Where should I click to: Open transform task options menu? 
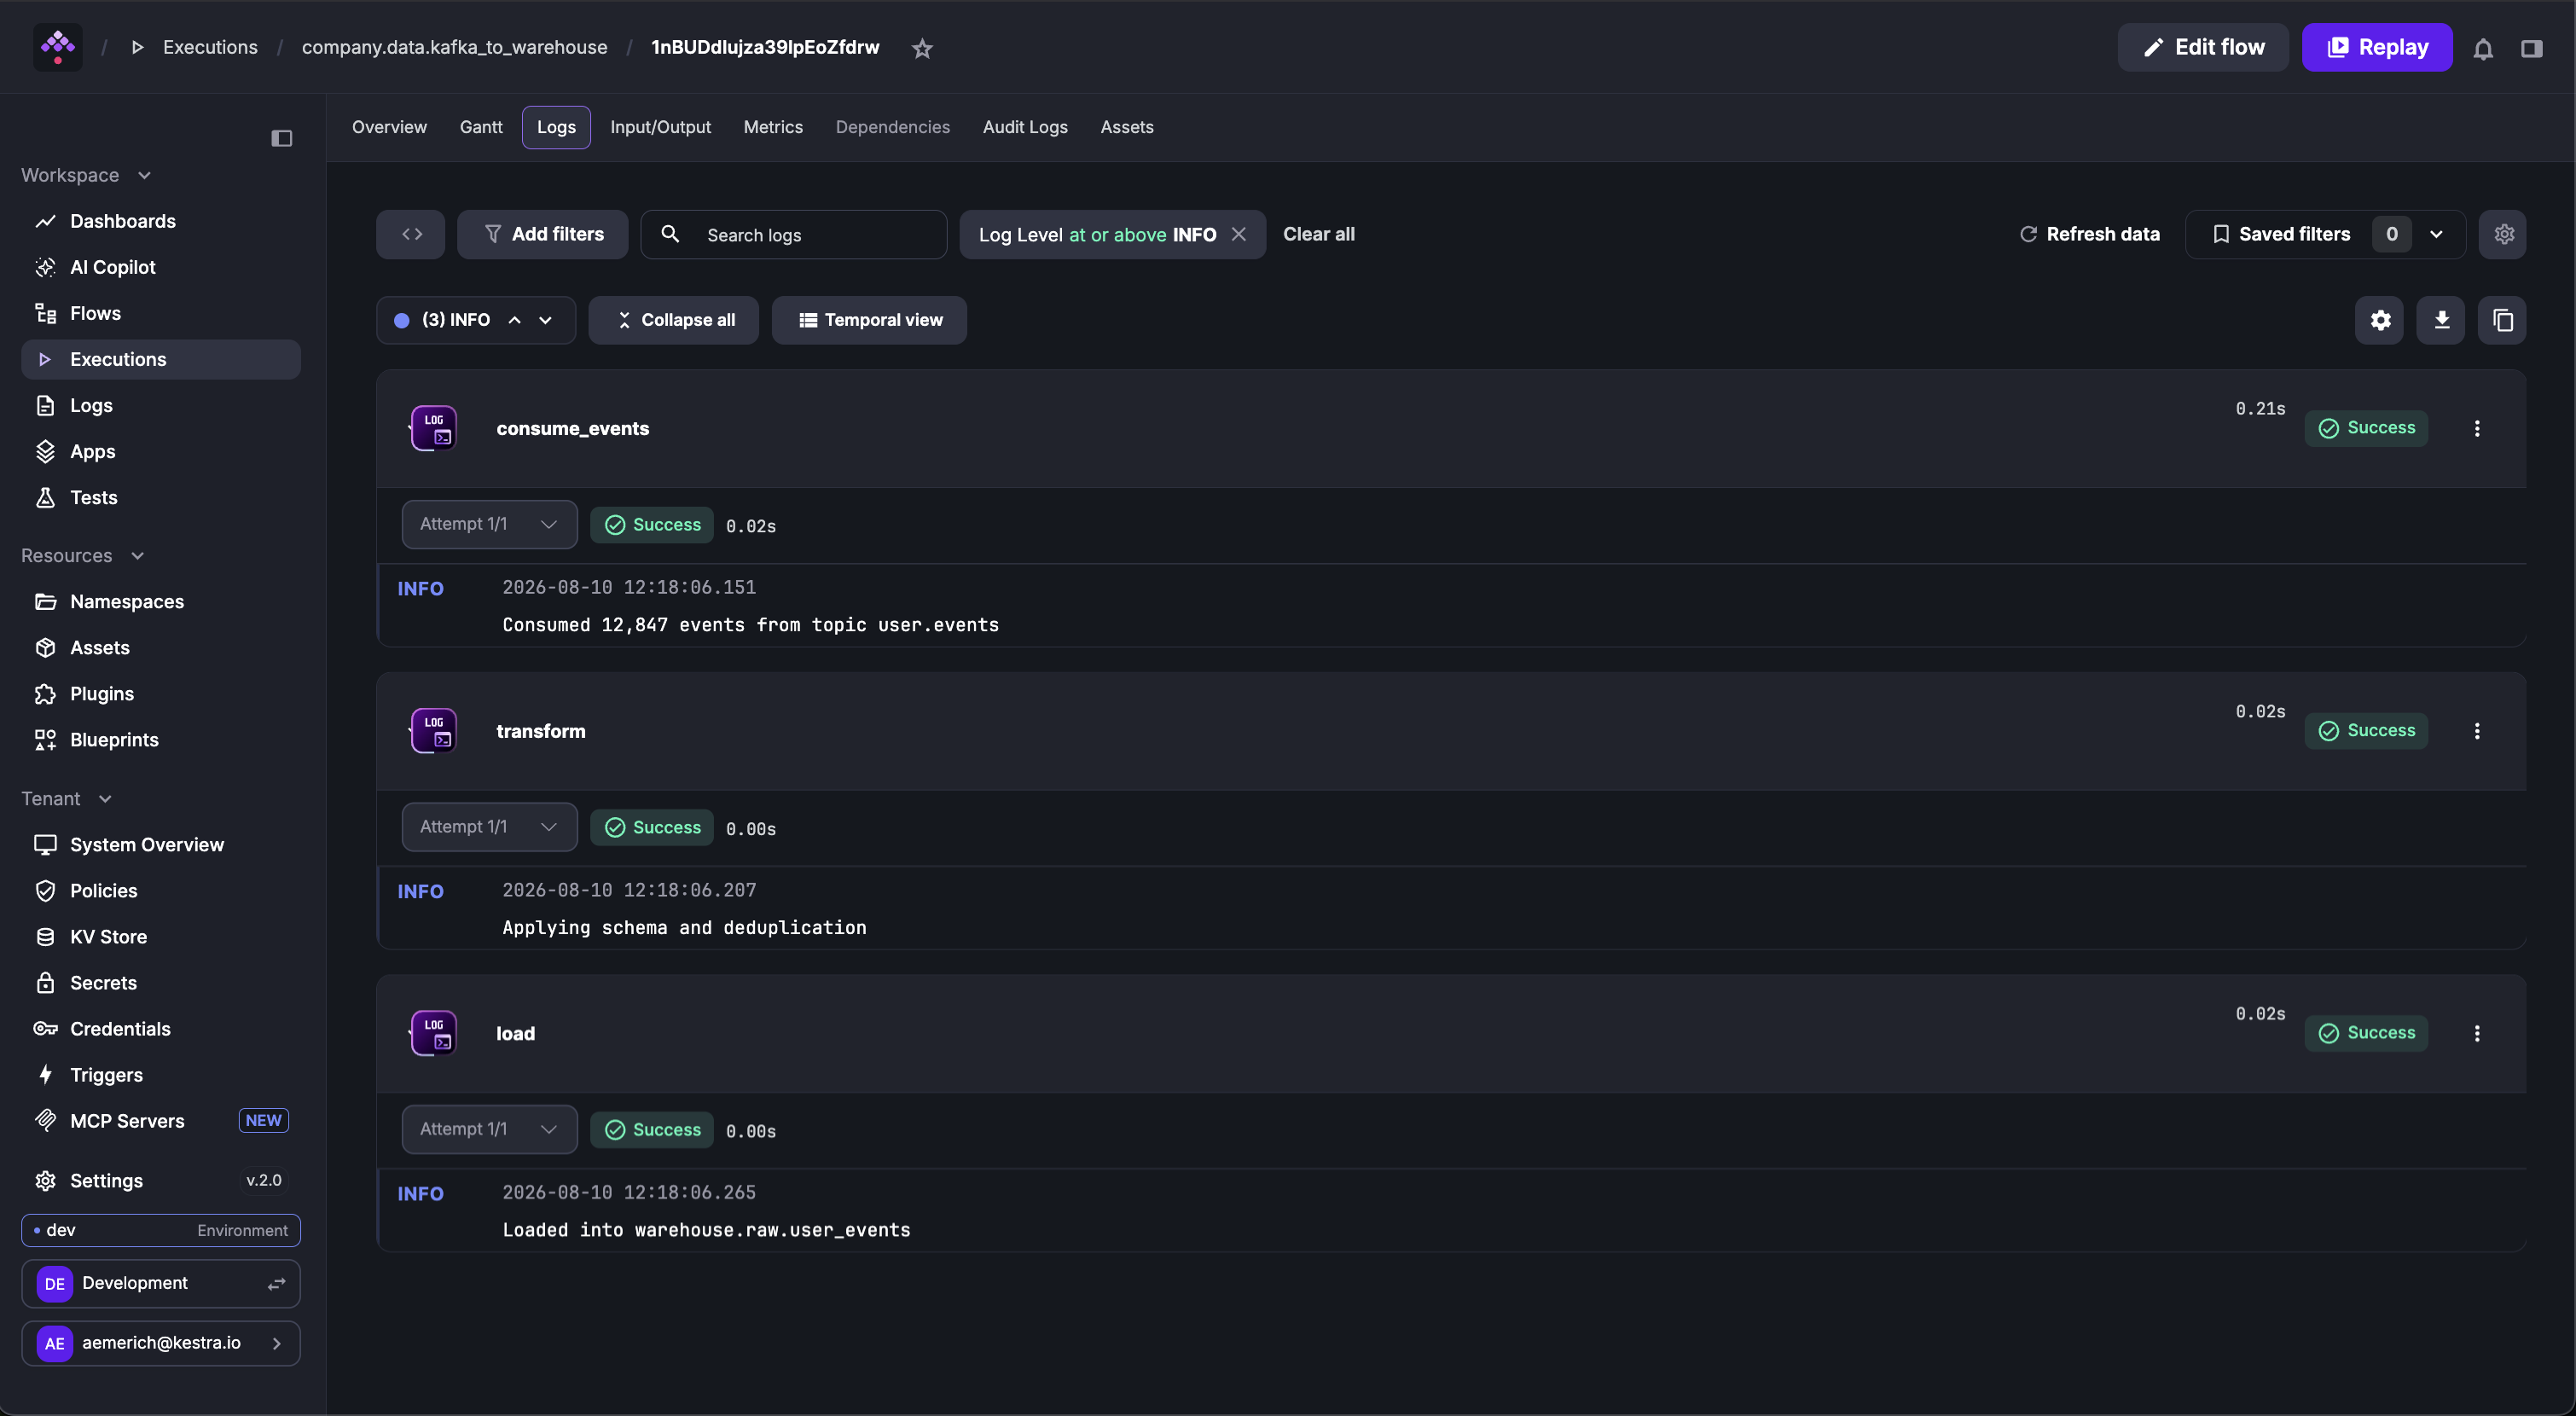coord(2477,731)
